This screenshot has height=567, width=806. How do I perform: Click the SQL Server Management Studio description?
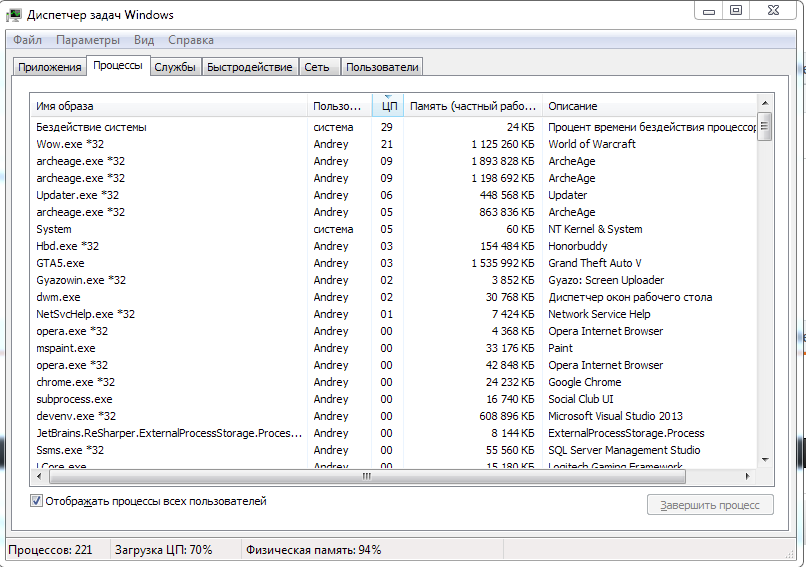click(x=624, y=450)
